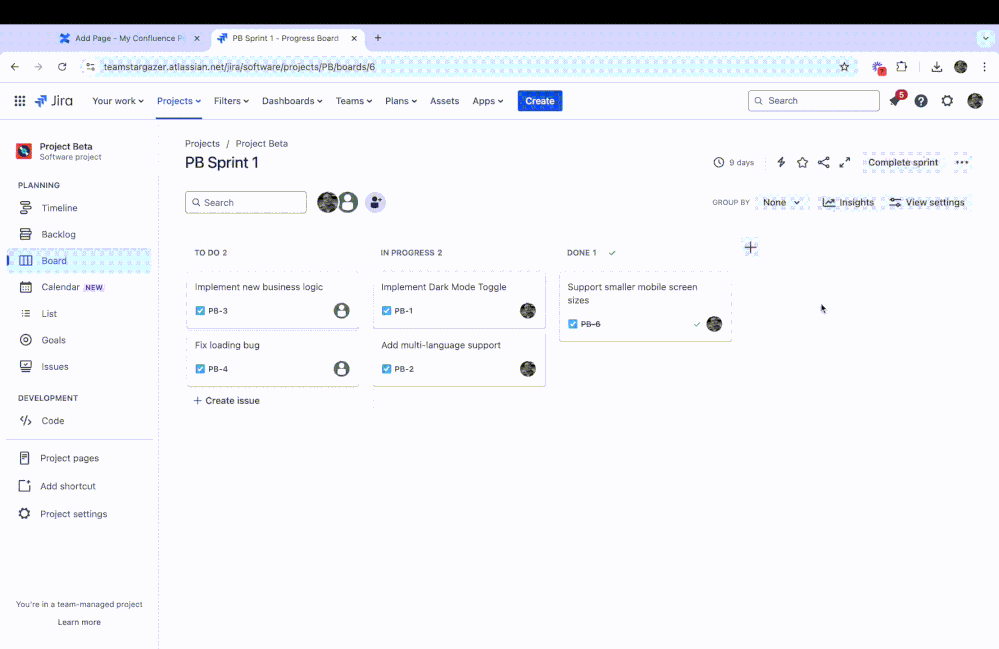
Task: Go to Timeline in sidebar
Action: coord(79,208)
